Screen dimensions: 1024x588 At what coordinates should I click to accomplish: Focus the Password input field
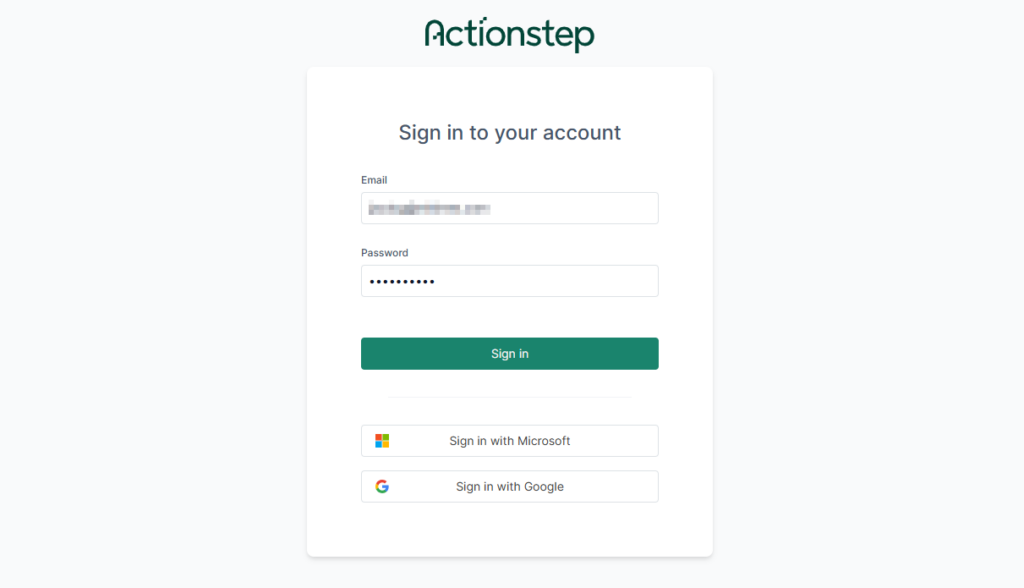[x=509, y=281]
